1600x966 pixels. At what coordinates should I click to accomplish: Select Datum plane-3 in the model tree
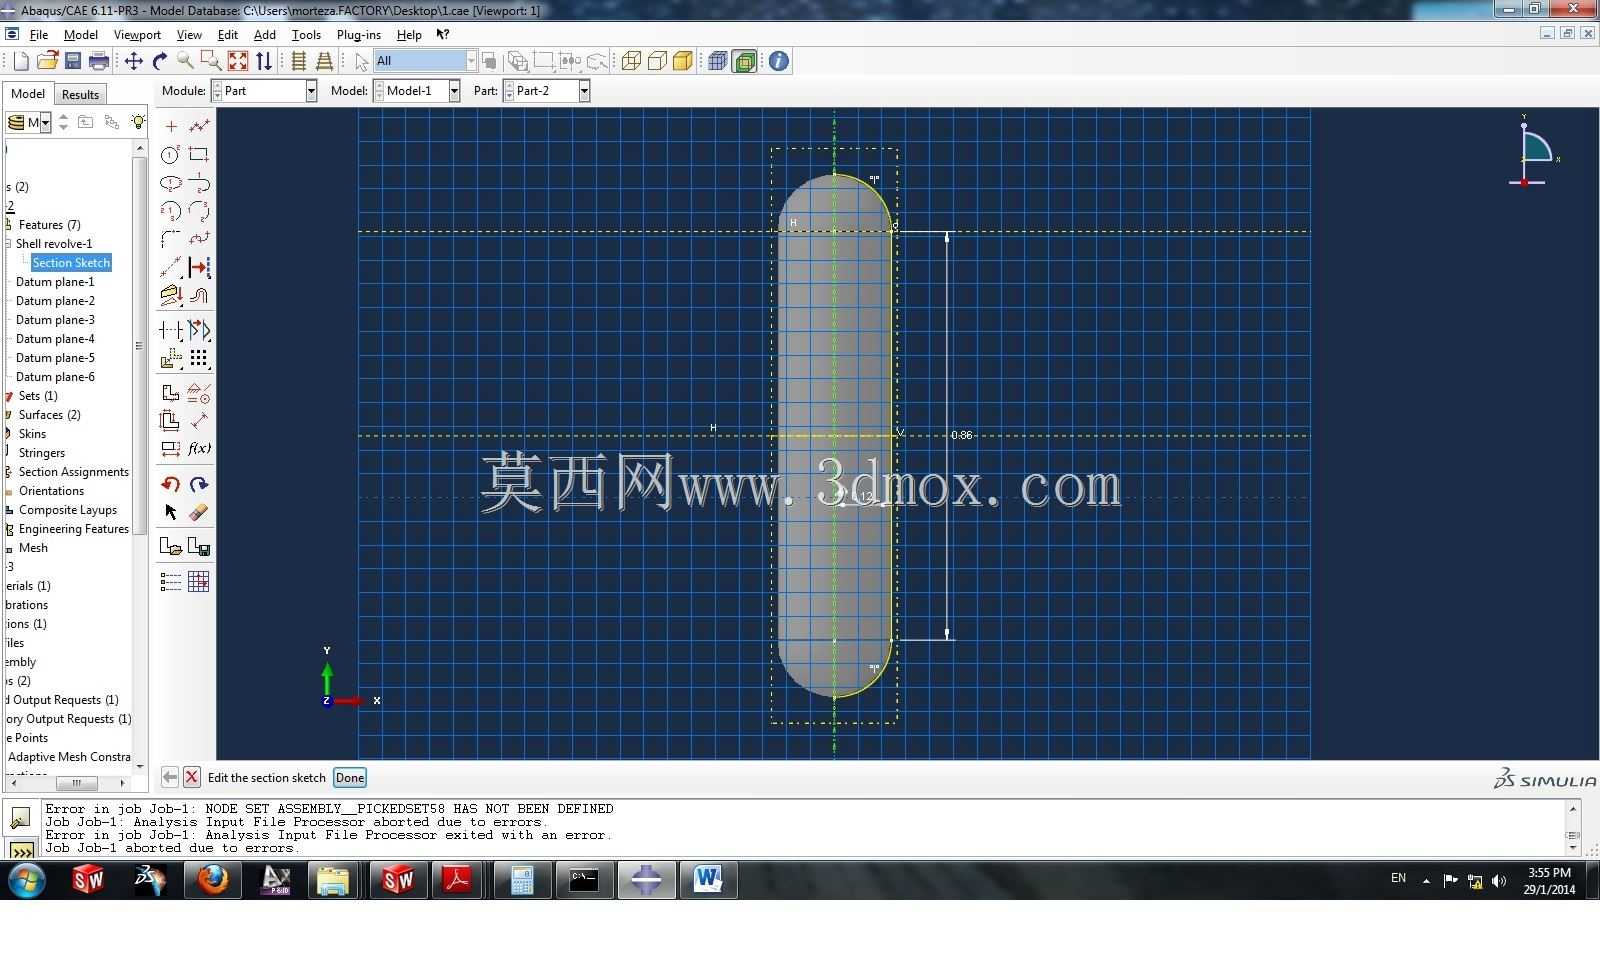pos(55,320)
